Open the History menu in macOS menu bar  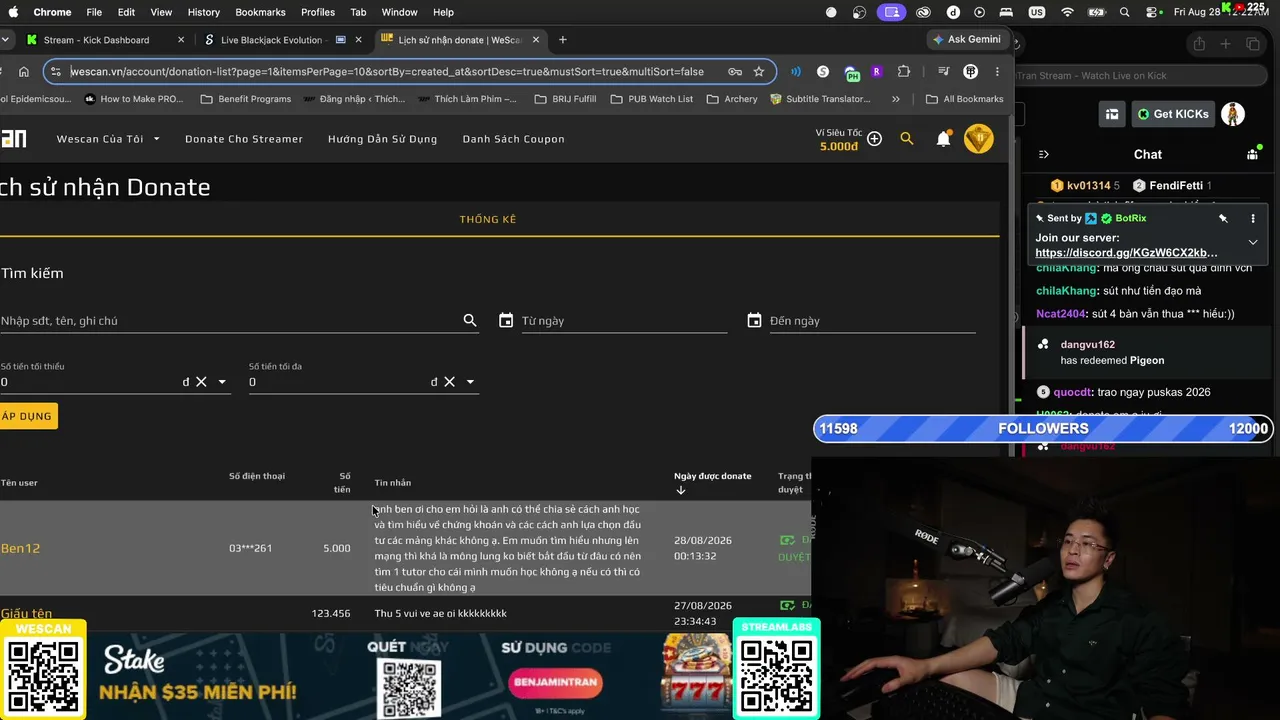[203, 12]
